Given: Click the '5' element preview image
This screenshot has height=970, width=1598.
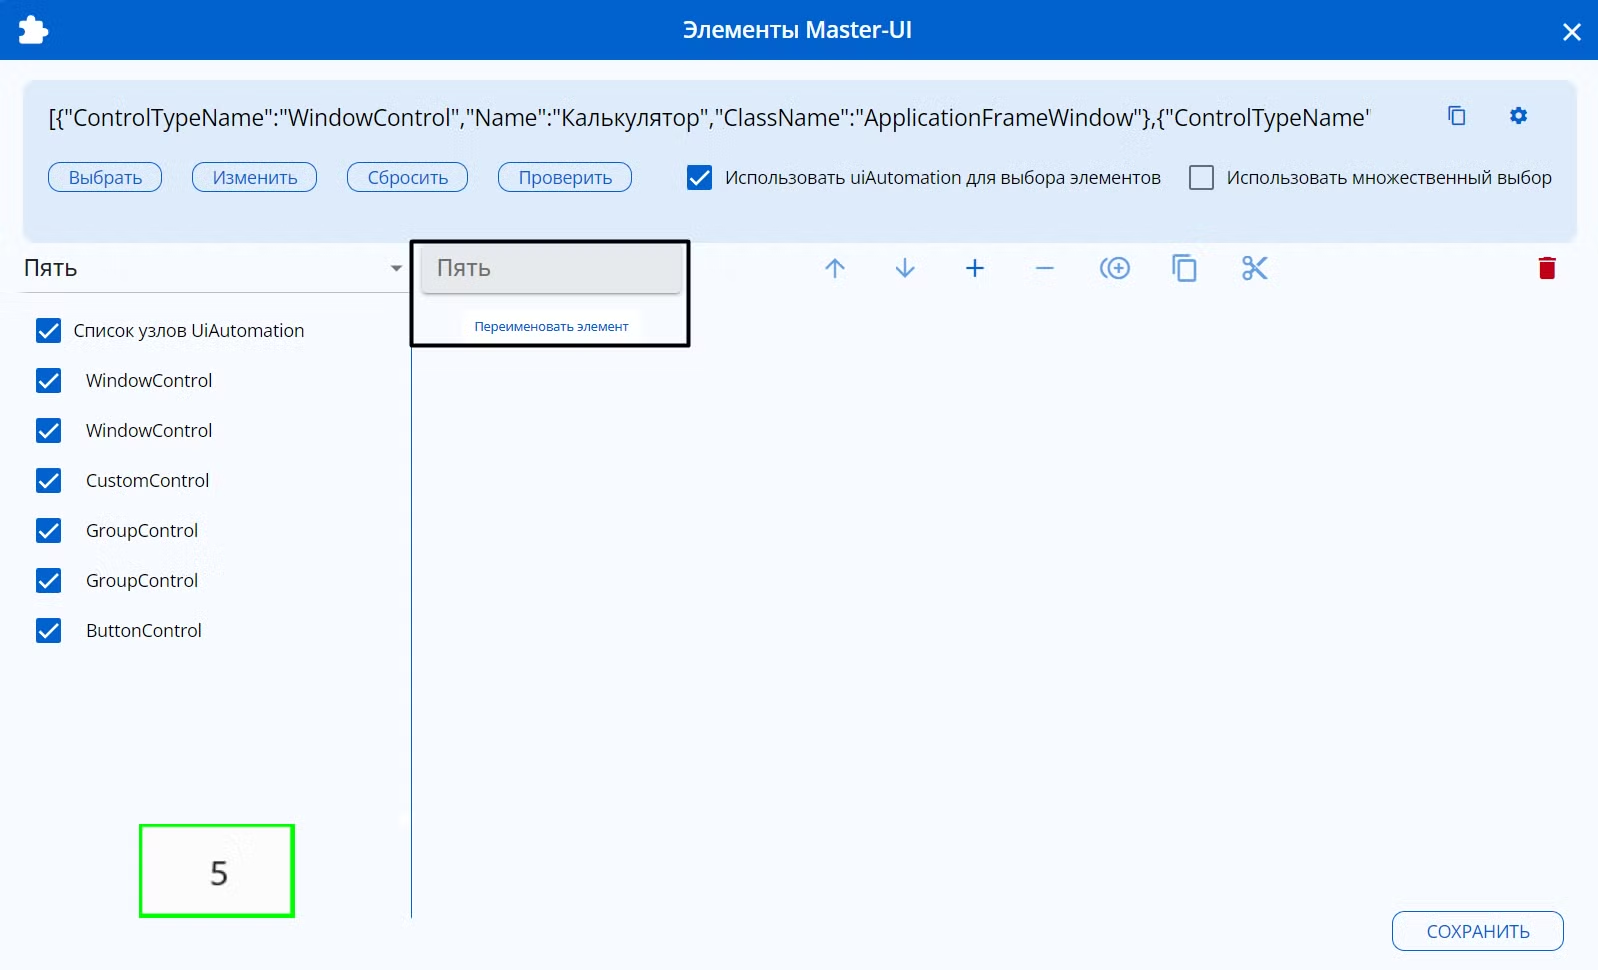Looking at the screenshot, I should 217,871.
